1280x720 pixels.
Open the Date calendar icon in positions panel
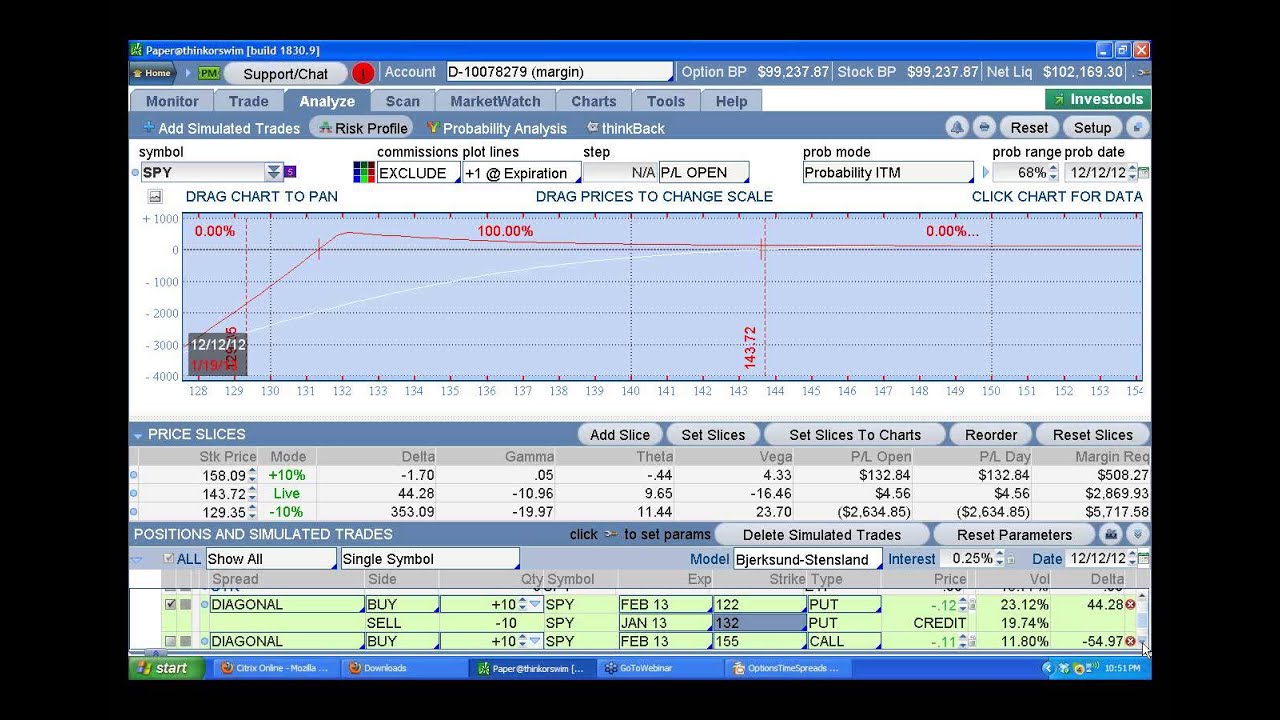pyautogui.click(x=1144, y=559)
